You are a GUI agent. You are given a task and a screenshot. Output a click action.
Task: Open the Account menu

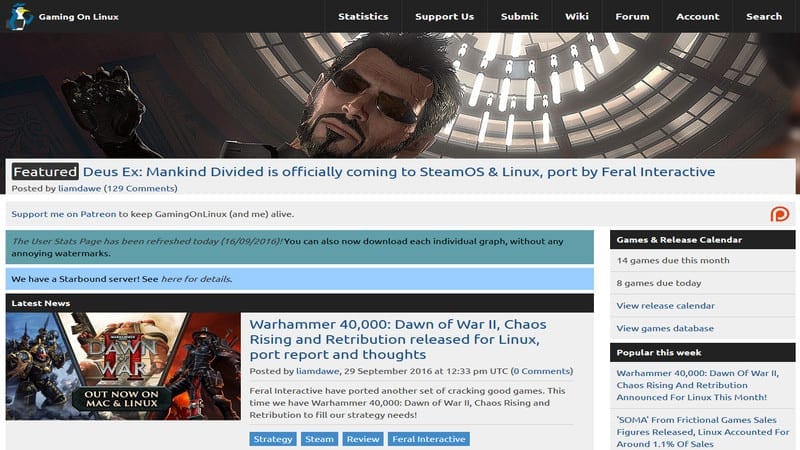[697, 16]
